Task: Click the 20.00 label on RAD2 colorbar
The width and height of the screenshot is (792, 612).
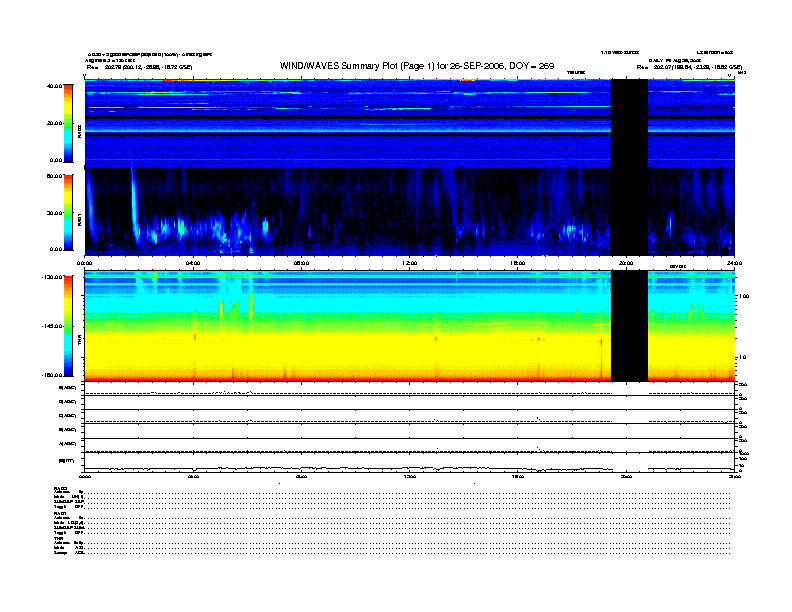Action: coord(54,123)
